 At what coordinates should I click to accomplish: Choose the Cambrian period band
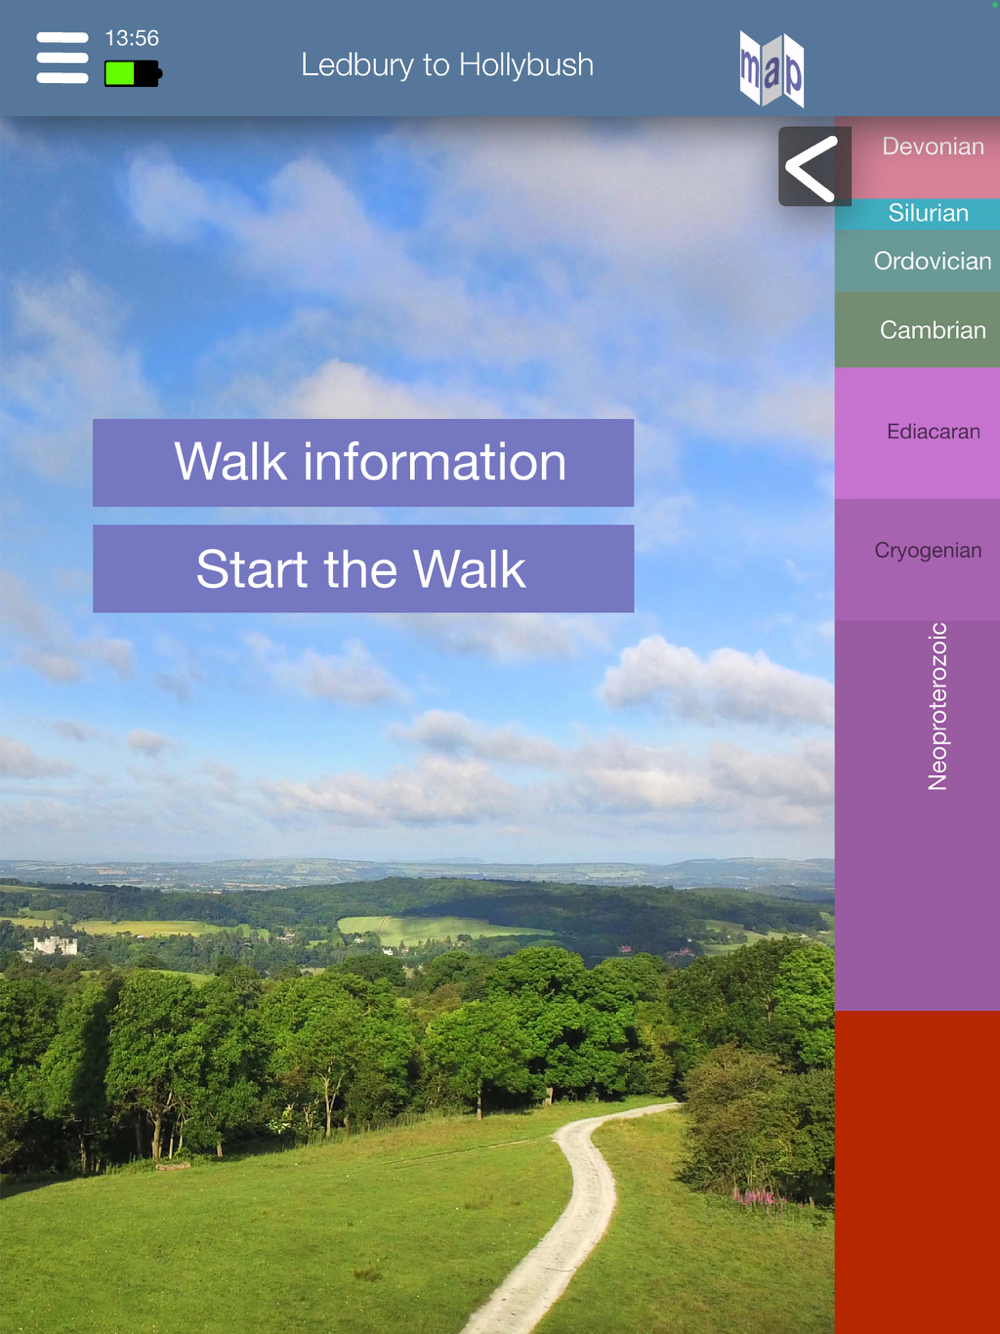pos(918,330)
